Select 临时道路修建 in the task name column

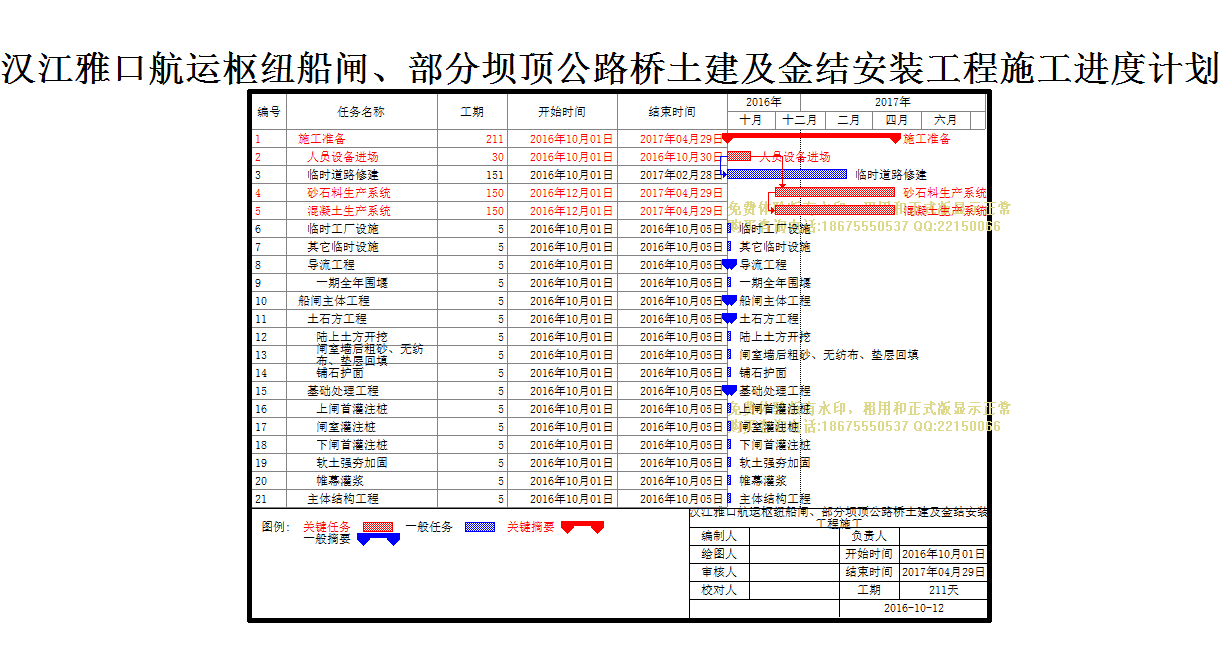pos(343,175)
